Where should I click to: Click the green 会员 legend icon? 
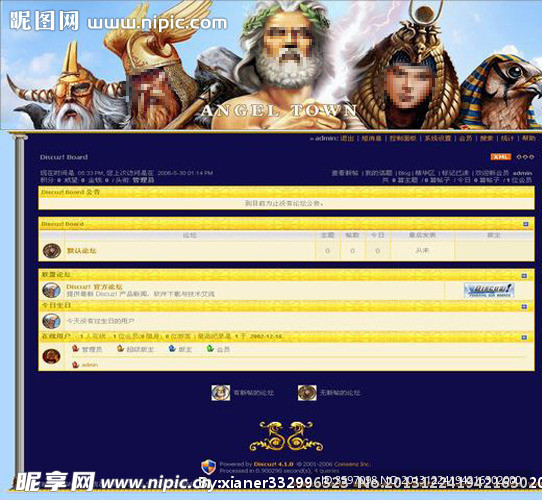[x=210, y=349]
